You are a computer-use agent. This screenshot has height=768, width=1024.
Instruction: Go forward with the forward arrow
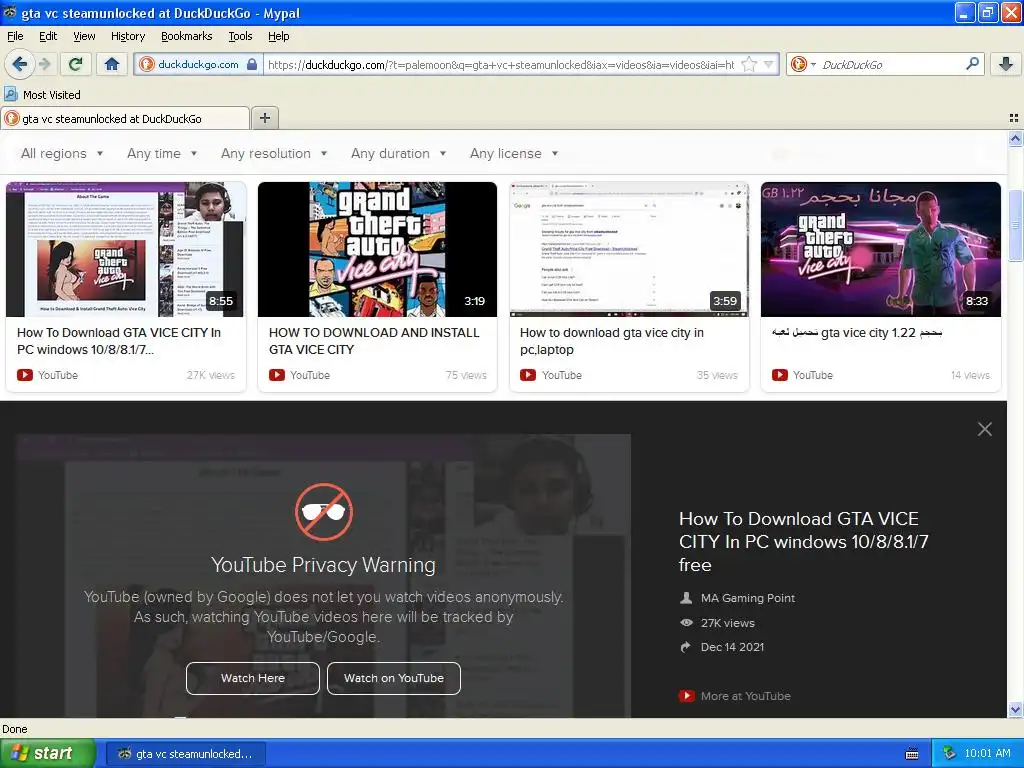pyautogui.click(x=45, y=64)
